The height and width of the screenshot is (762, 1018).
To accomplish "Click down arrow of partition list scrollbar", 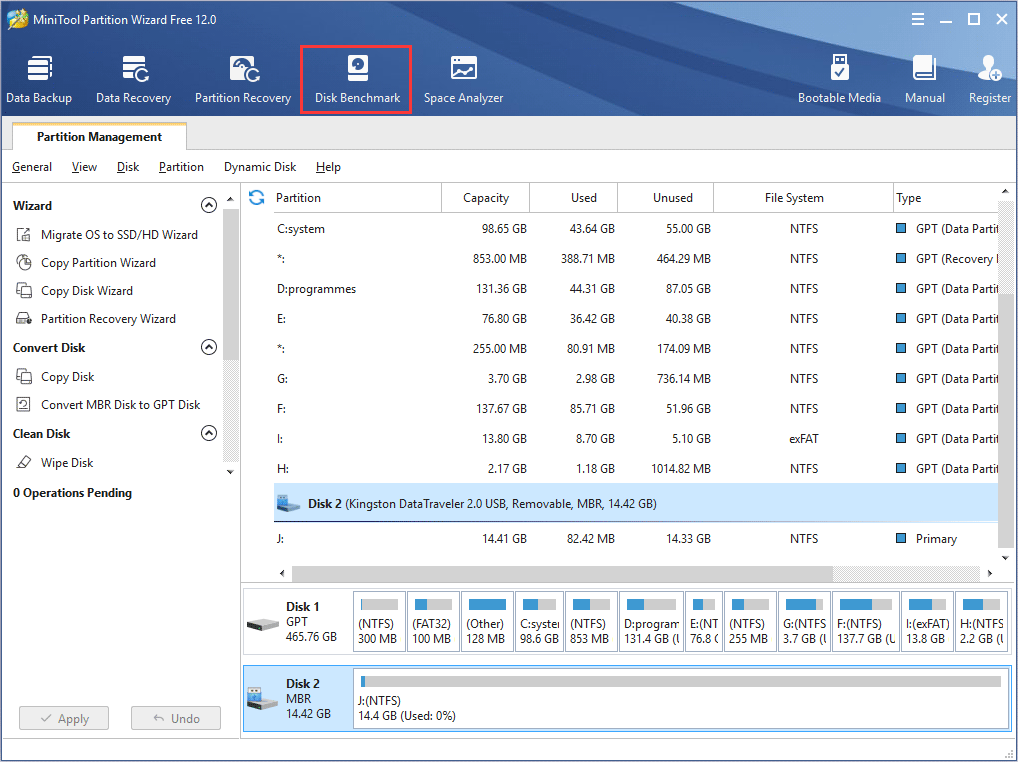I will point(1005,558).
